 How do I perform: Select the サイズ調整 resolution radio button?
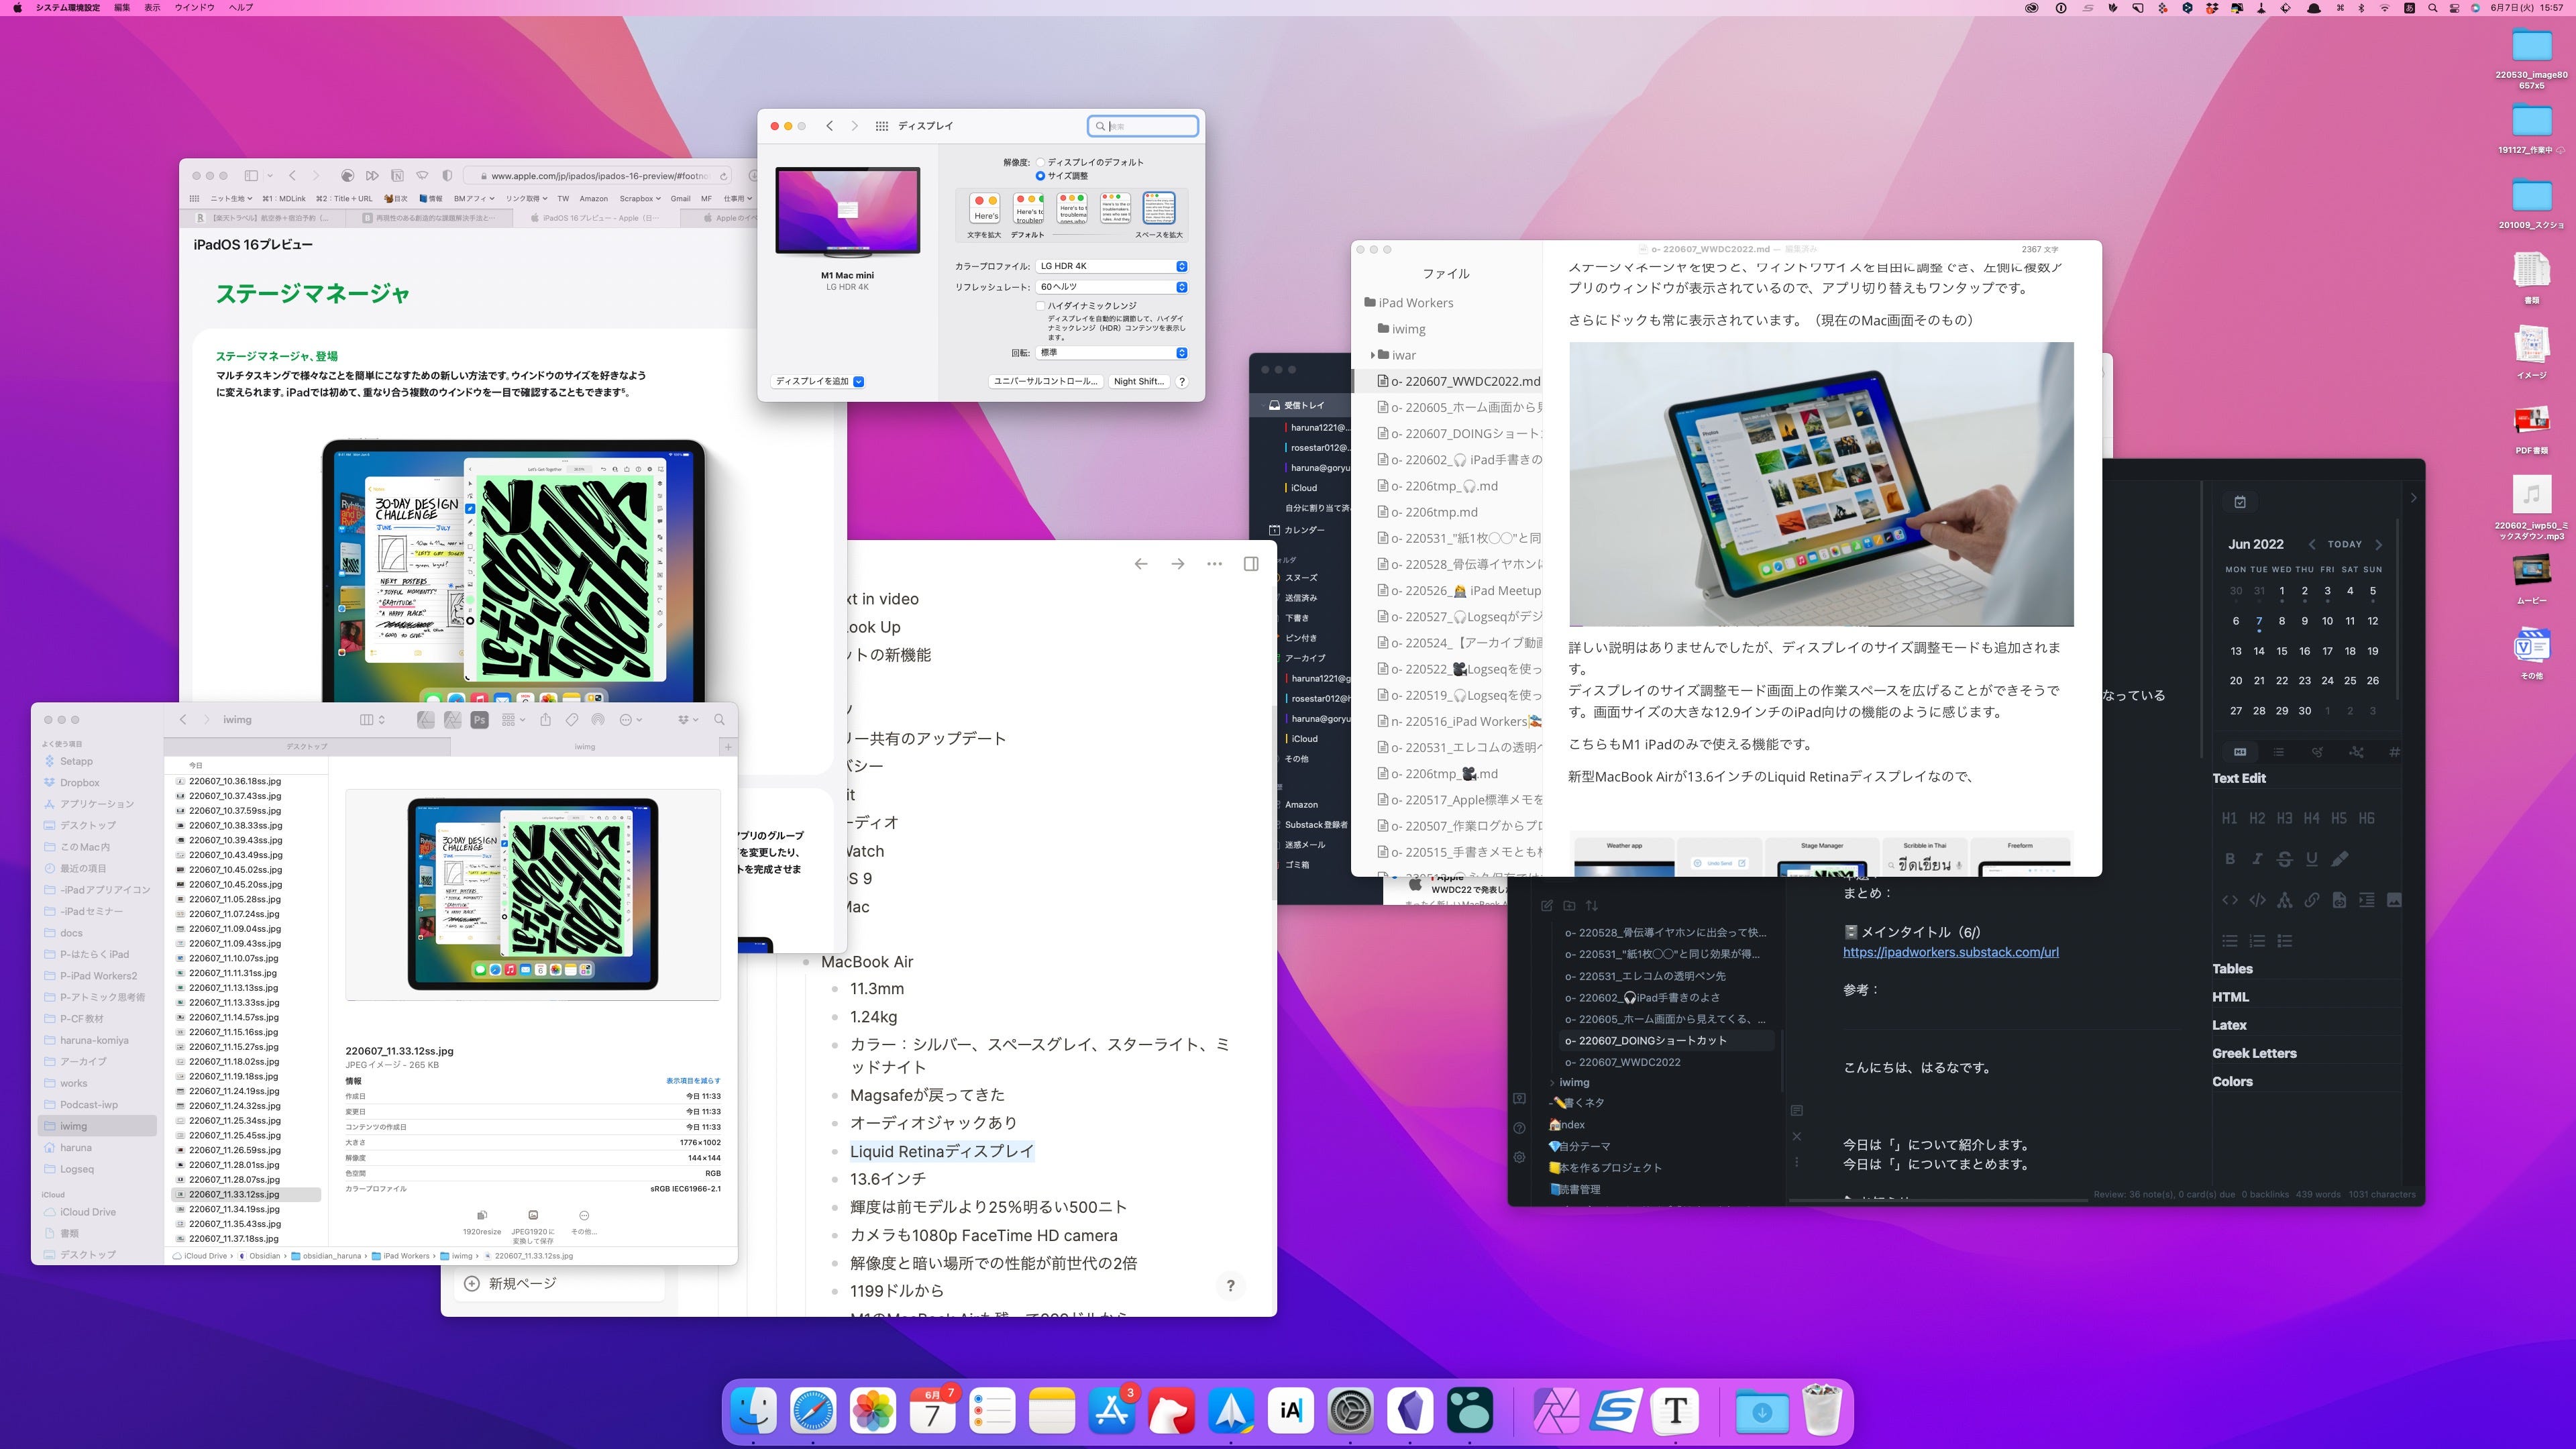[x=1040, y=176]
